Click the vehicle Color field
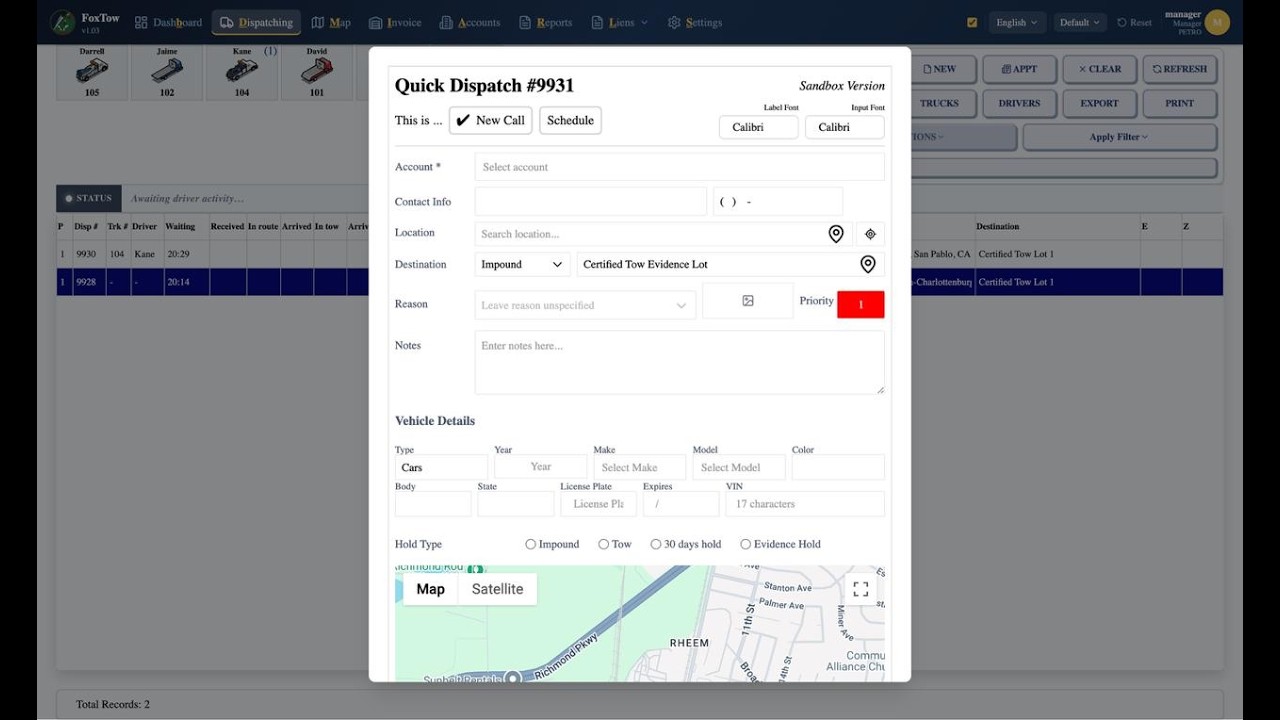The image size is (1280, 720). (x=838, y=467)
